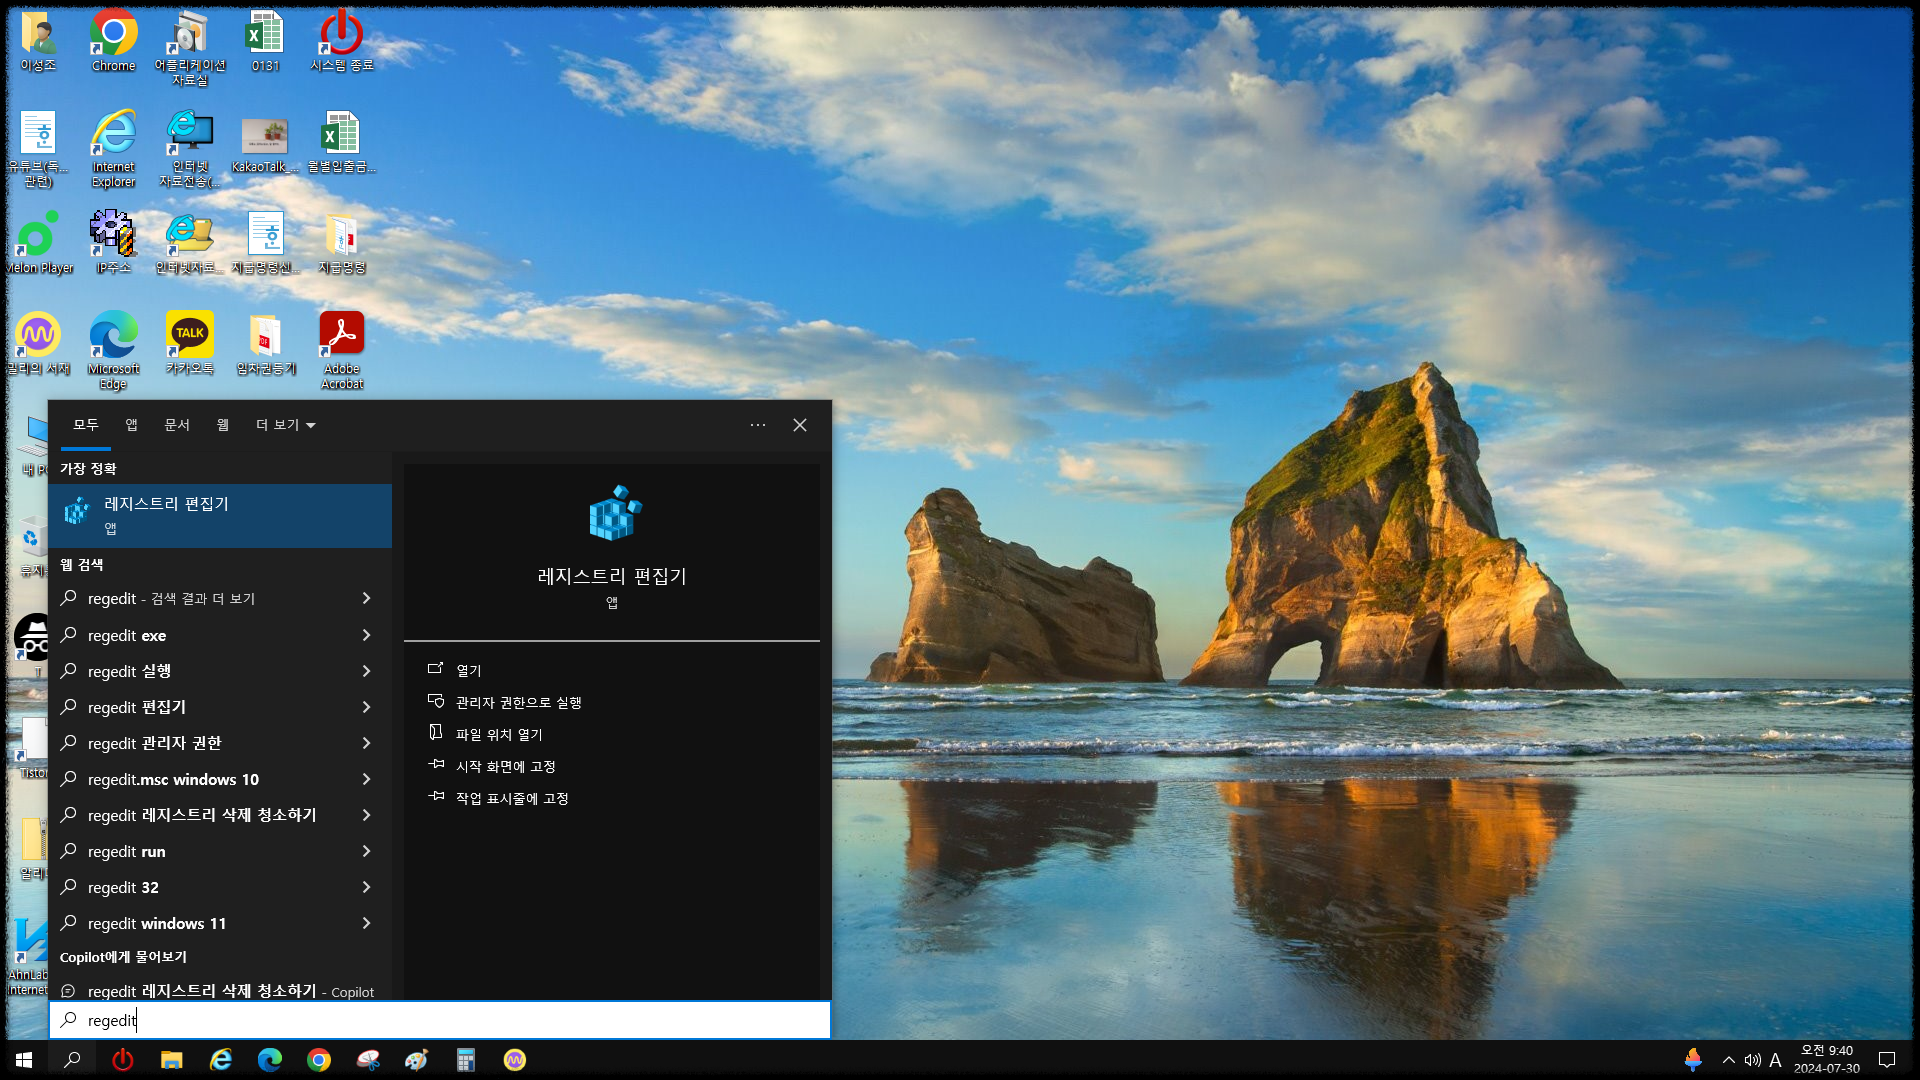The height and width of the screenshot is (1080, 1920).
Task: Switch to the Apps search tab
Action: point(131,425)
